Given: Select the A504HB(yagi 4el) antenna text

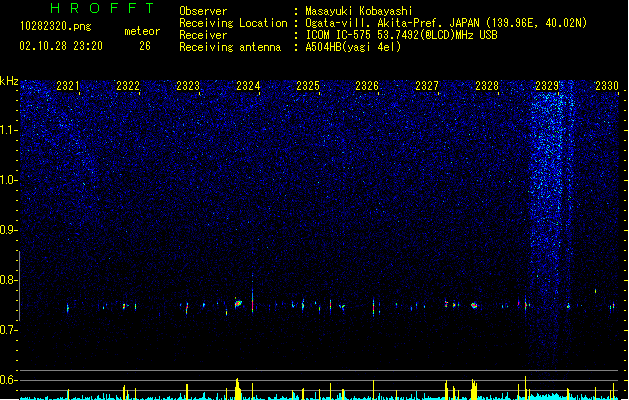Looking at the screenshot, I should [353, 47].
